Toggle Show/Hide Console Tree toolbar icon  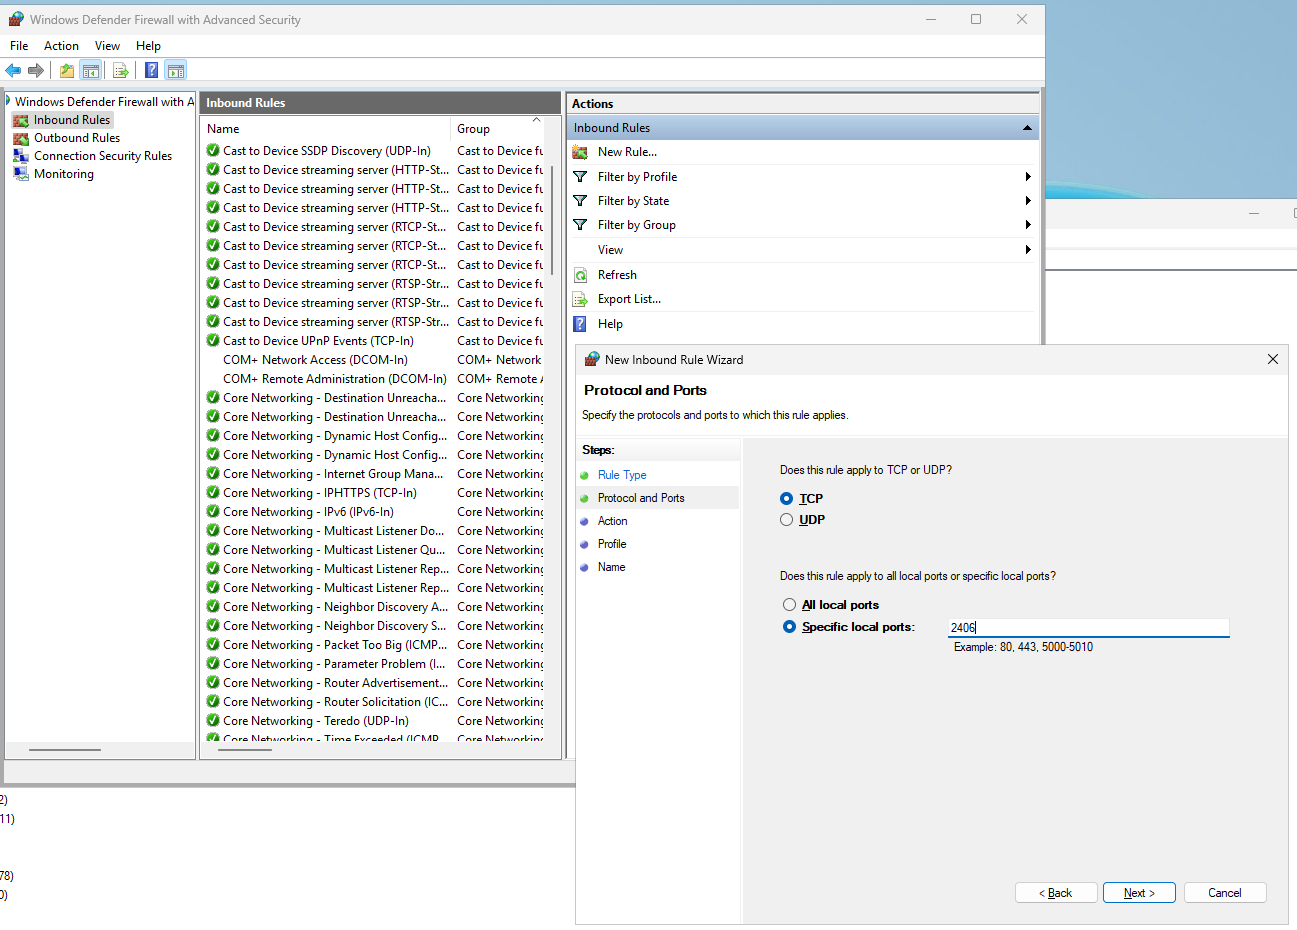tap(91, 70)
